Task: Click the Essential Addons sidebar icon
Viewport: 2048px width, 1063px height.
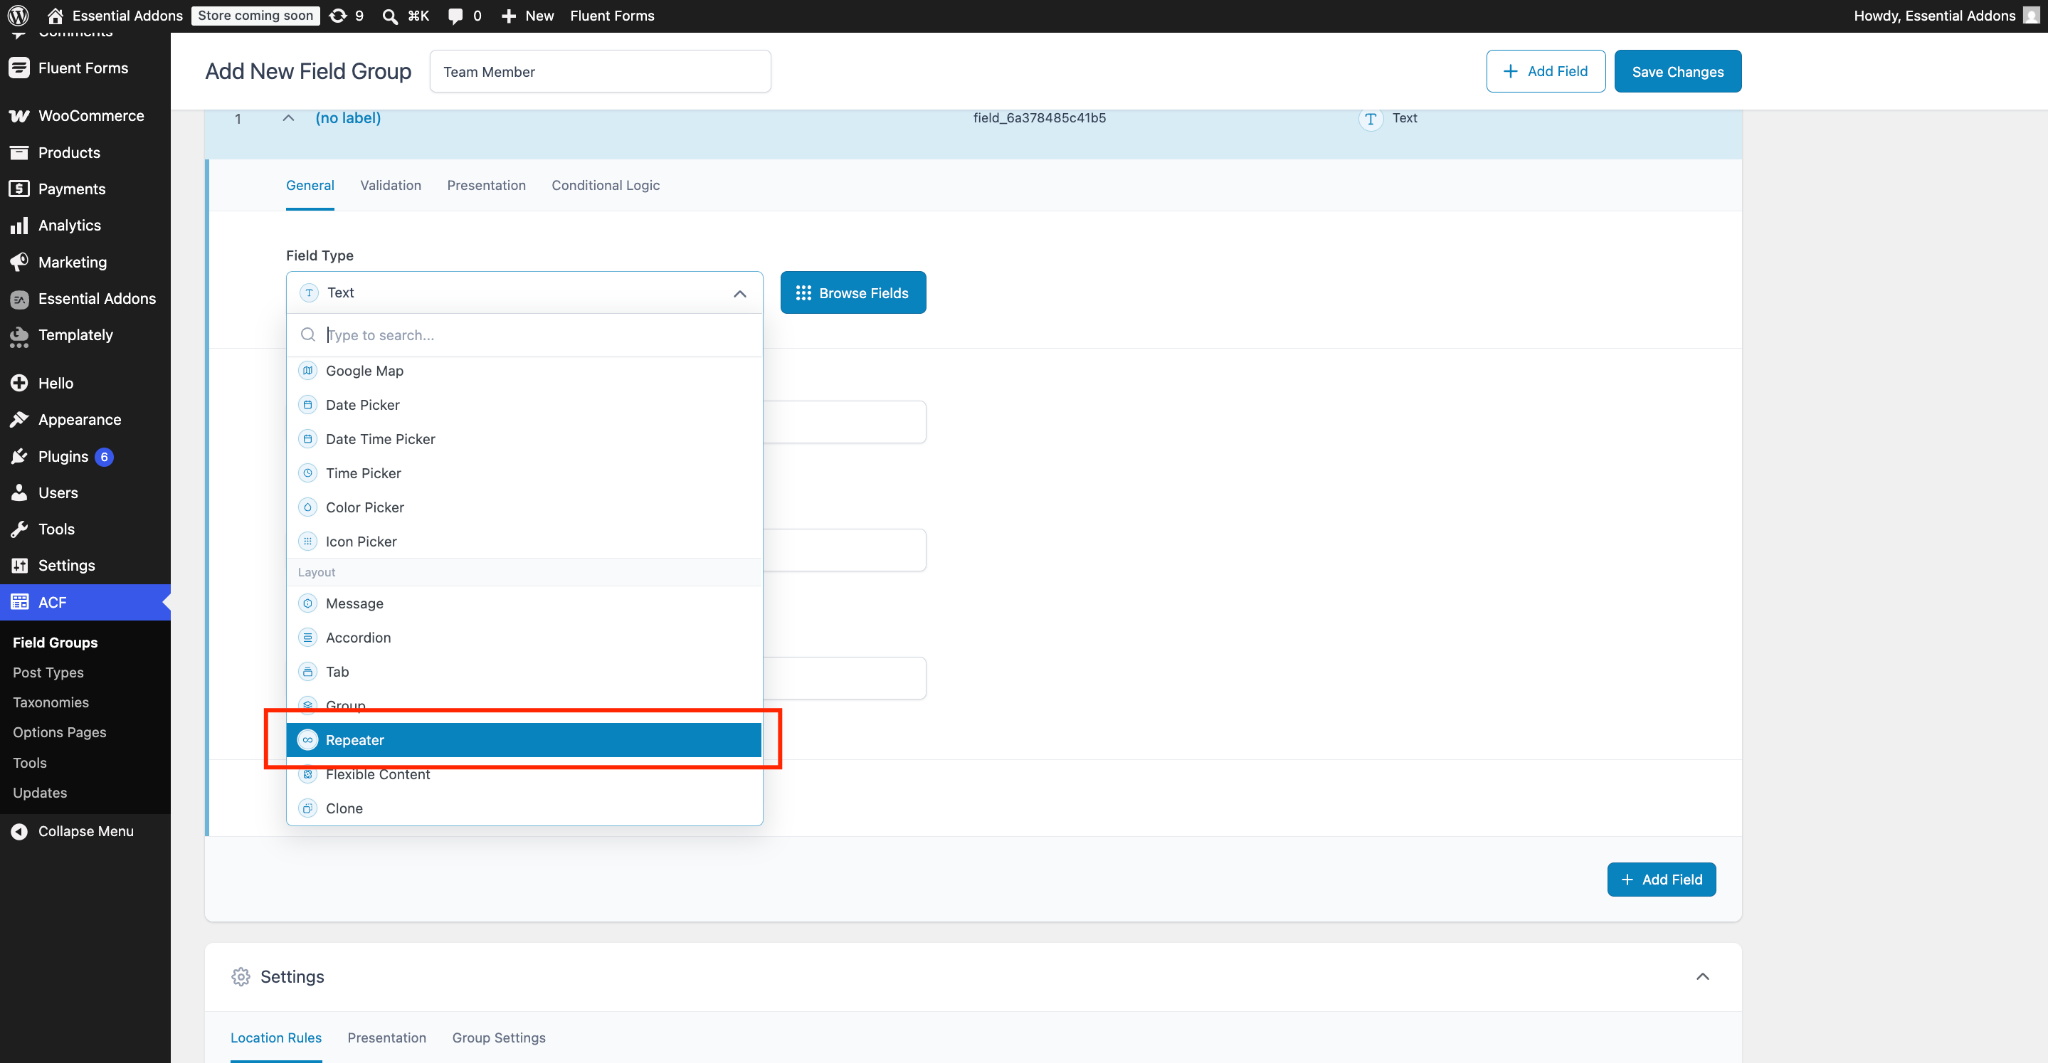Action: (19, 299)
